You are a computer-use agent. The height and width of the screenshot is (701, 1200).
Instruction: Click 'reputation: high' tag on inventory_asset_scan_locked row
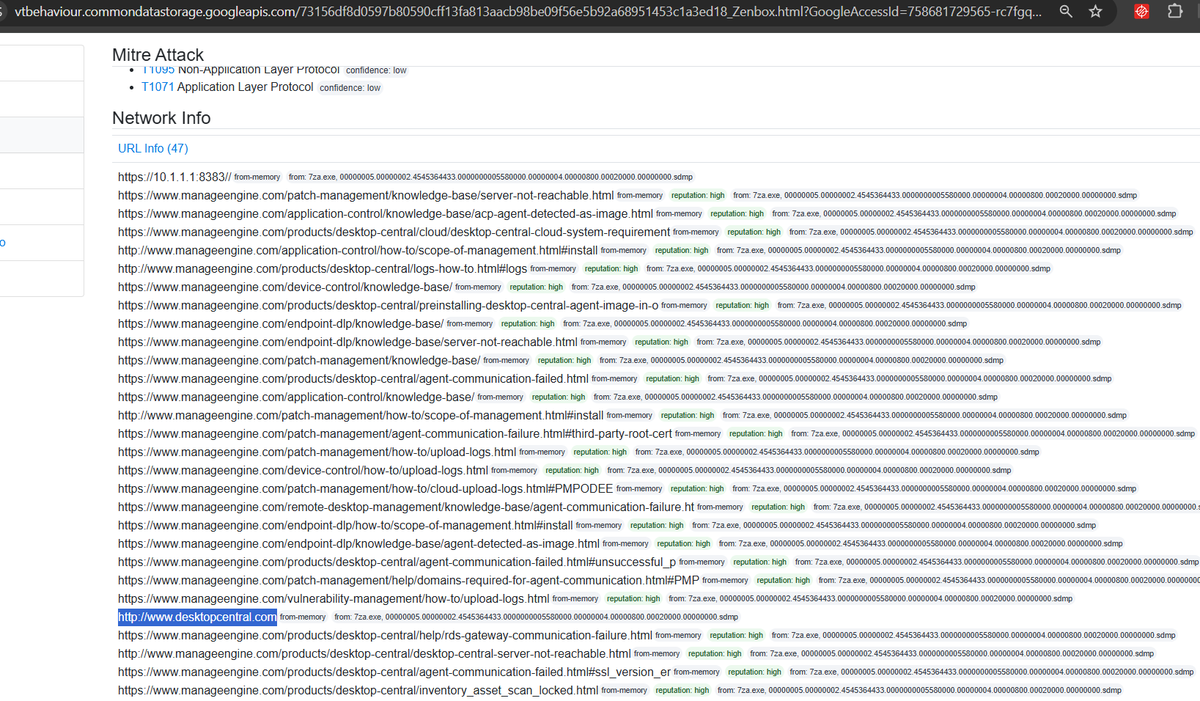coord(683,691)
